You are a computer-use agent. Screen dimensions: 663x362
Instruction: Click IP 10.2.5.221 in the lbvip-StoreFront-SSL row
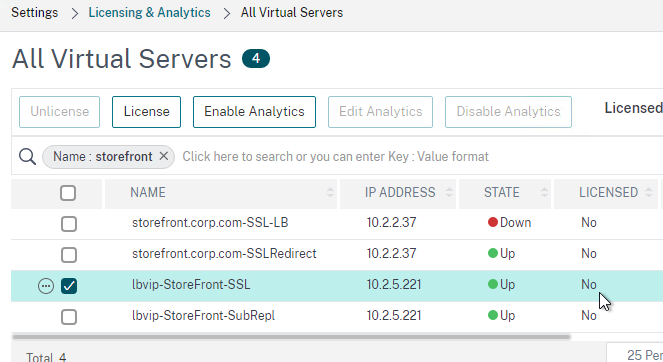(x=394, y=285)
